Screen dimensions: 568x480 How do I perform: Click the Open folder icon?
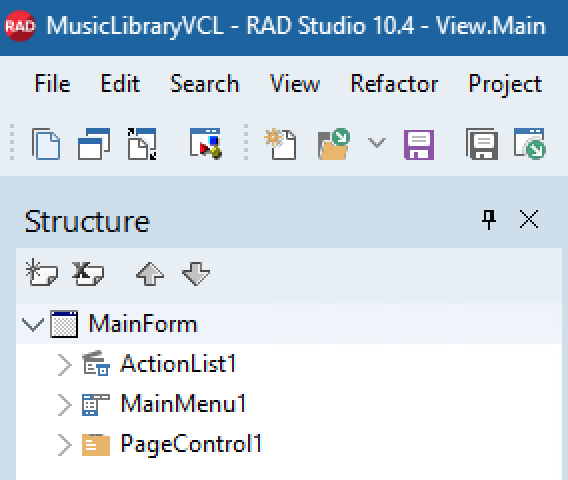tap(334, 144)
